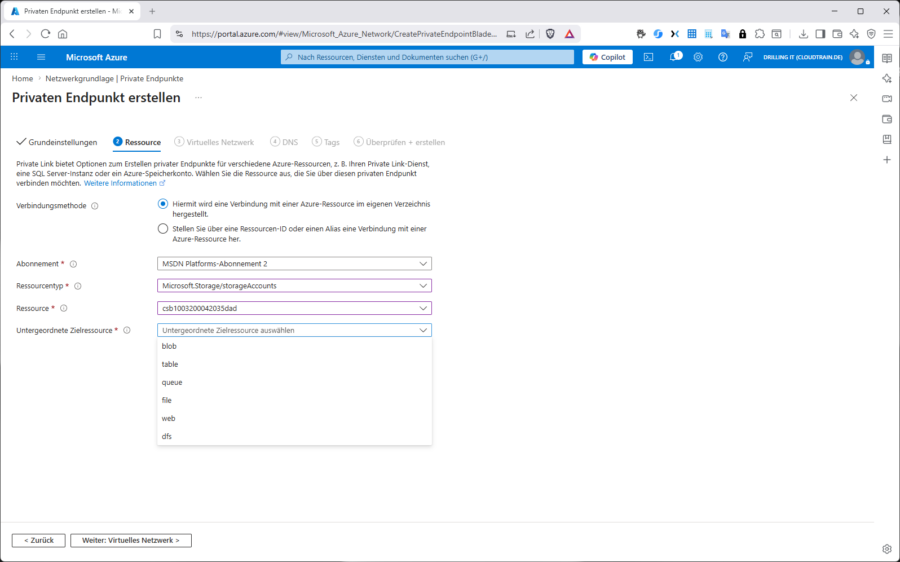
Task: Focus the Azure resource search box
Action: pos(427,57)
